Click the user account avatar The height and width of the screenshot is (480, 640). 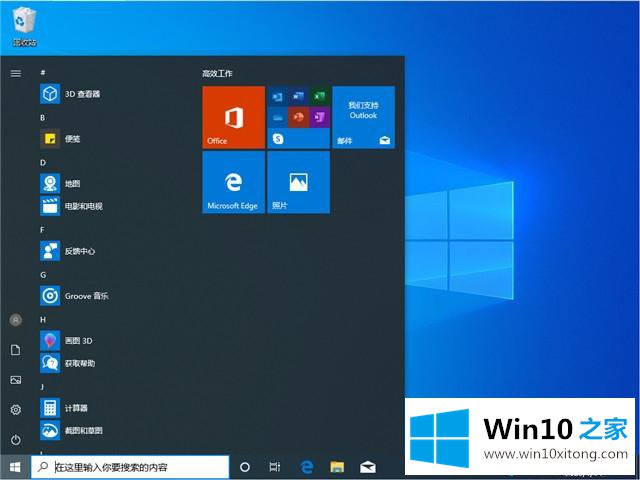[x=16, y=320]
